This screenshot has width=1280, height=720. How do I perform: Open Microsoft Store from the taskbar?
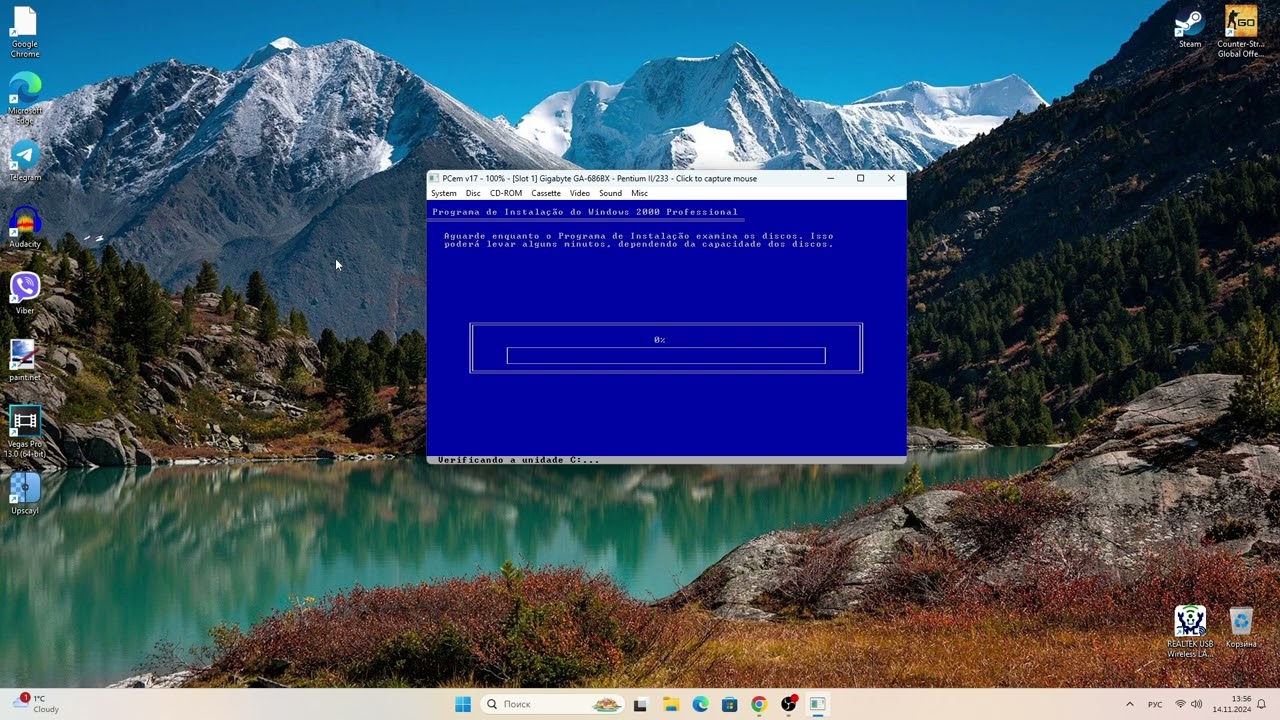click(729, 704)
